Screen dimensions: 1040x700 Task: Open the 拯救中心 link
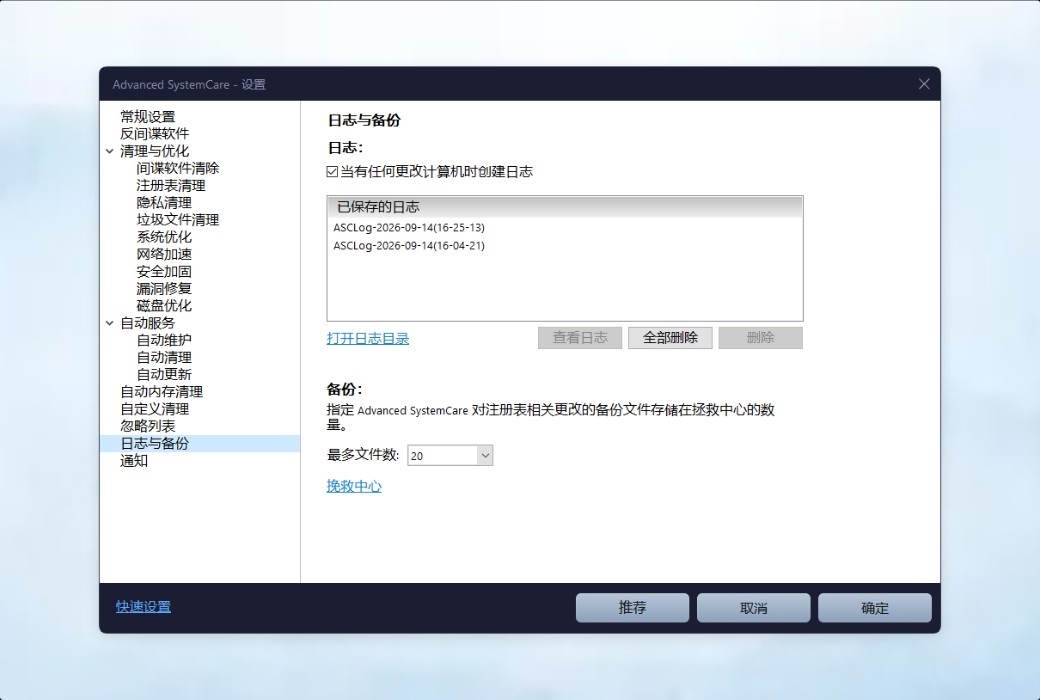pos(354,486)
